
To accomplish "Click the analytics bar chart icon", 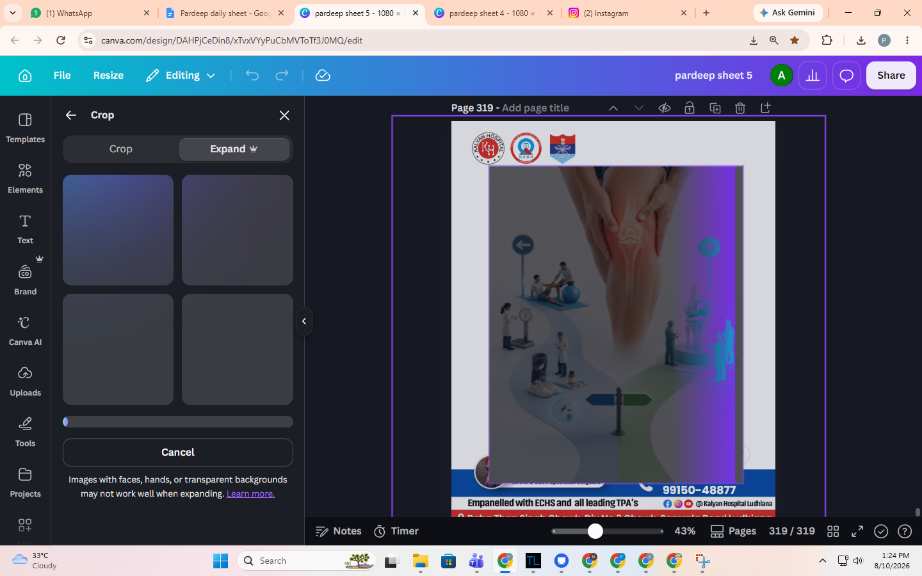I will click(x=813, y=75).
